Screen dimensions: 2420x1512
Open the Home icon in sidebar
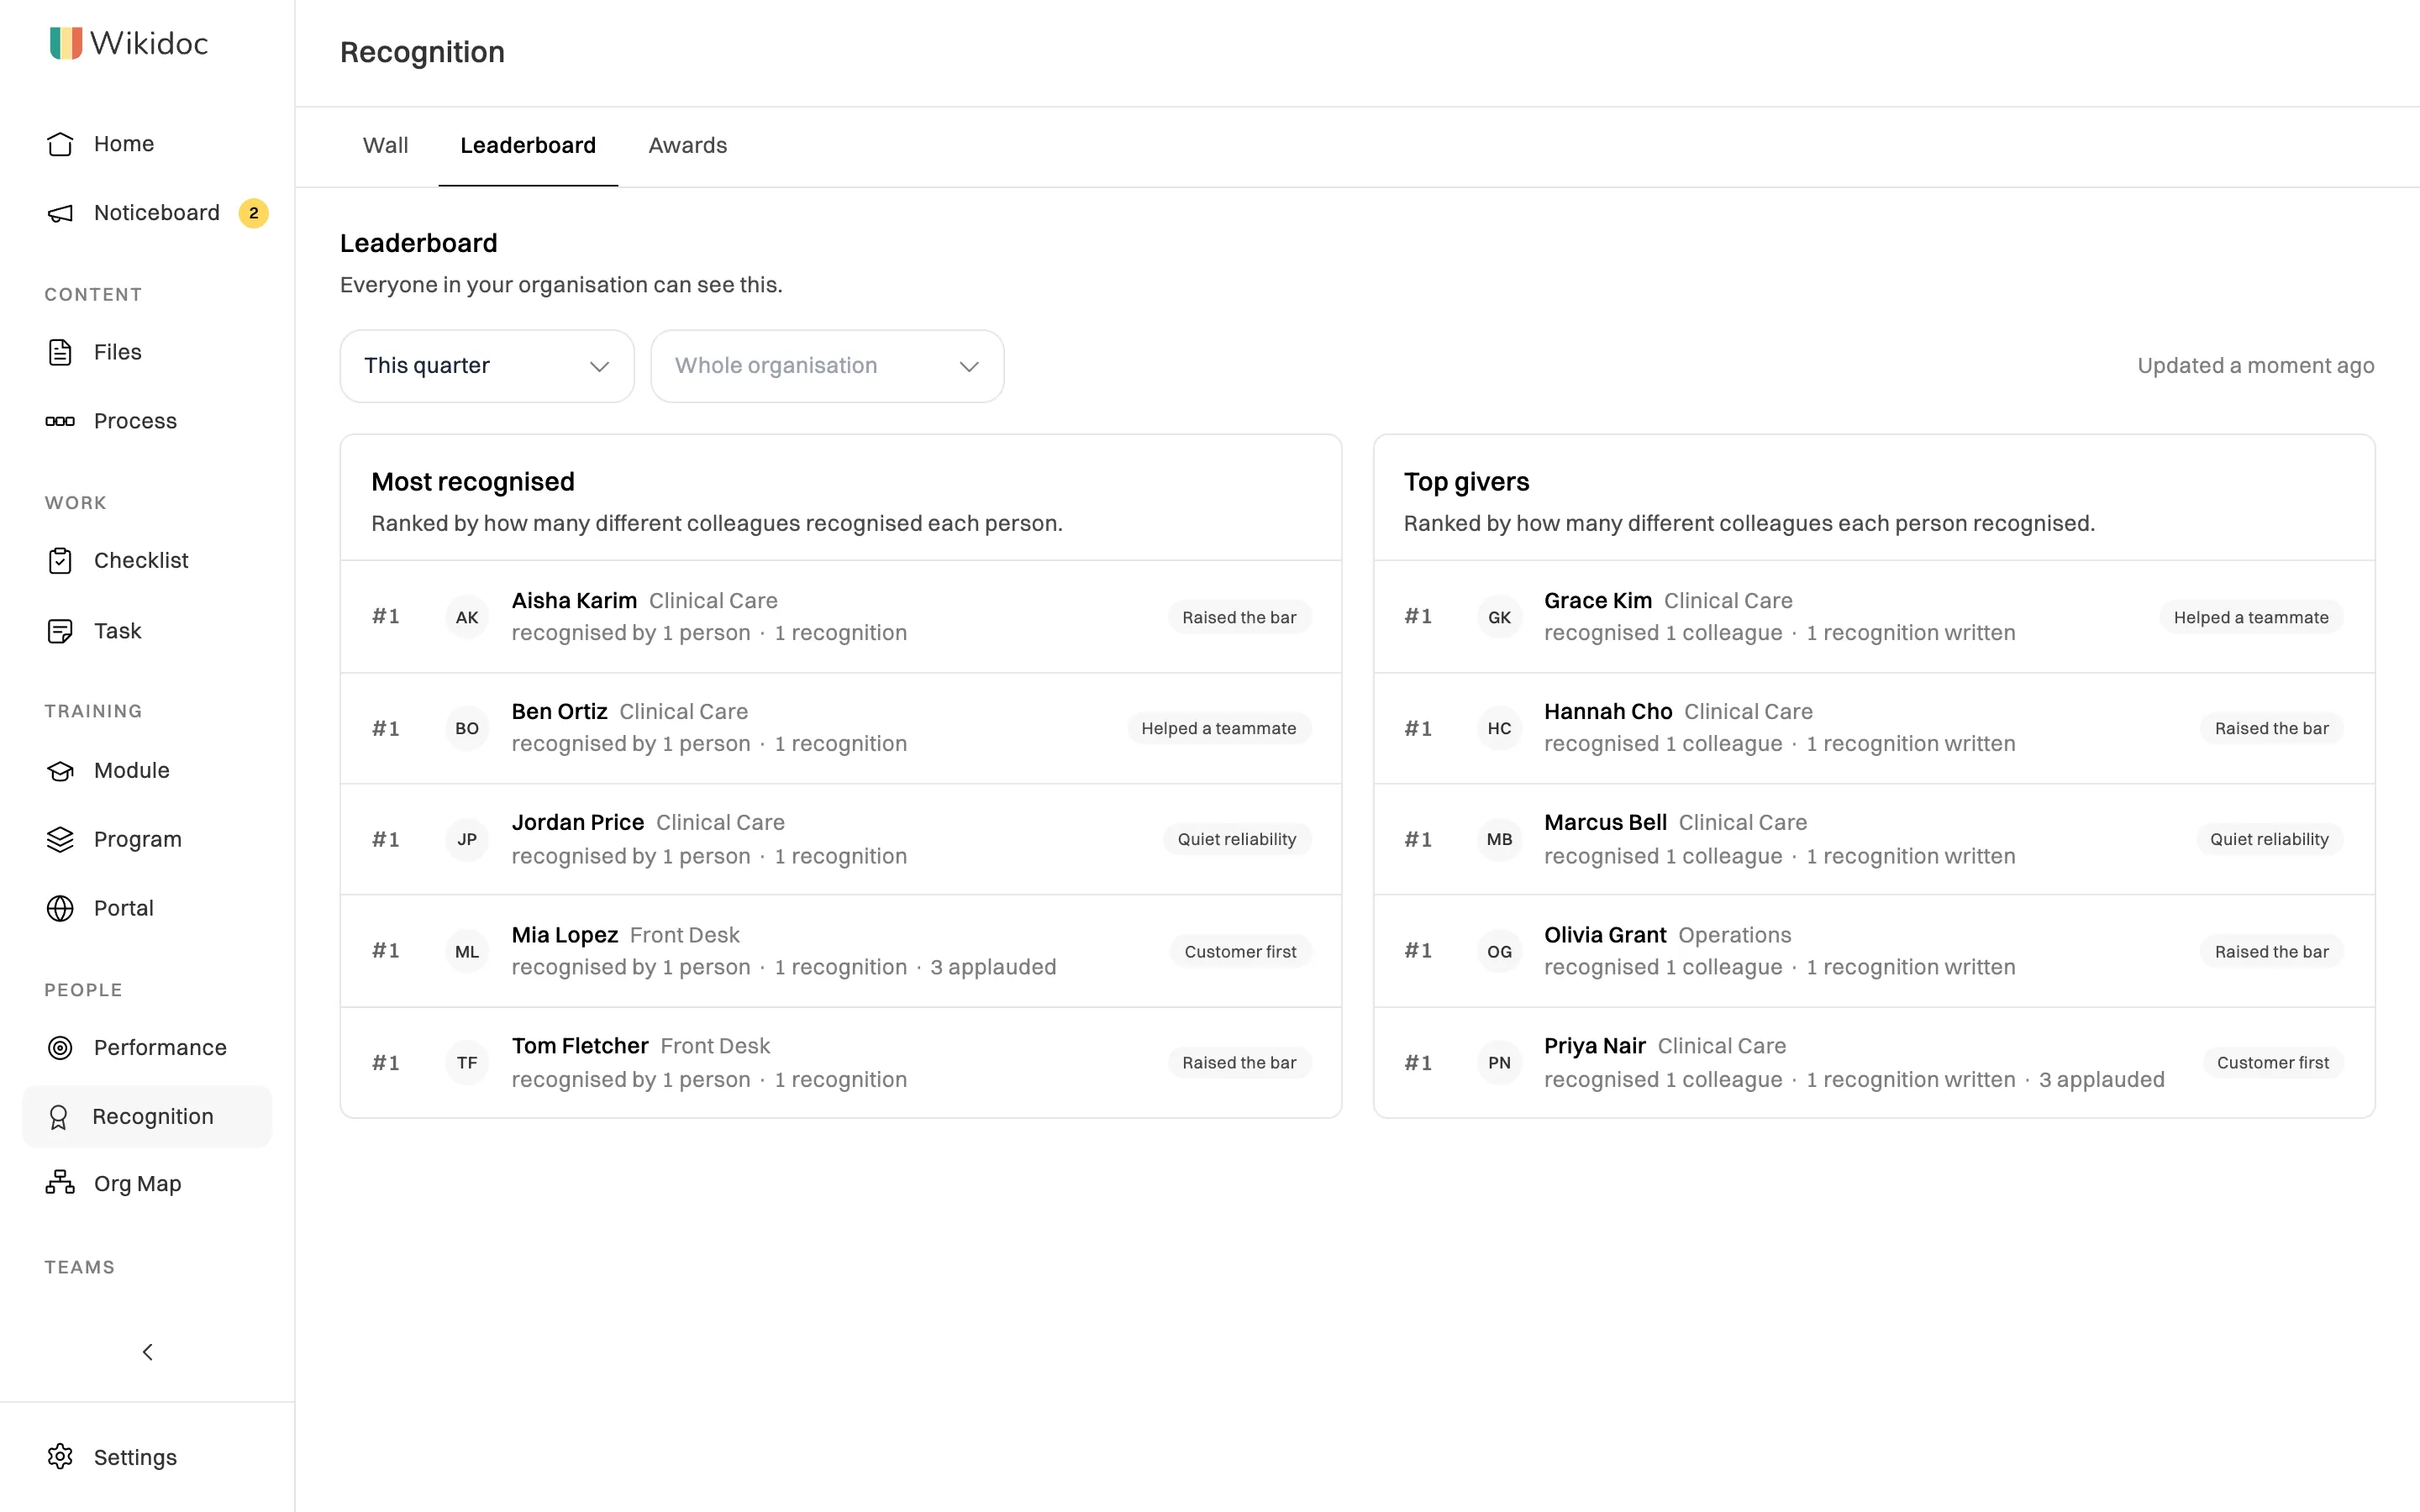click(60, 144)
